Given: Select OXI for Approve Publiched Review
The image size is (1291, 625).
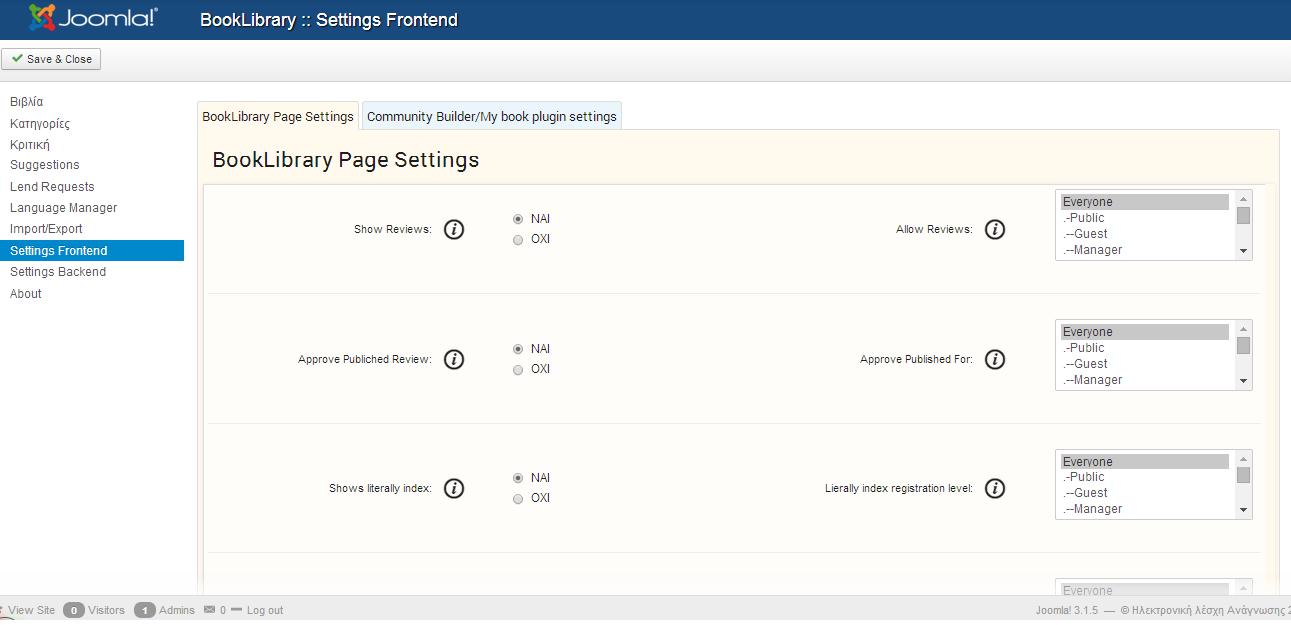Looking at the screenshot, I should (518, 370).
